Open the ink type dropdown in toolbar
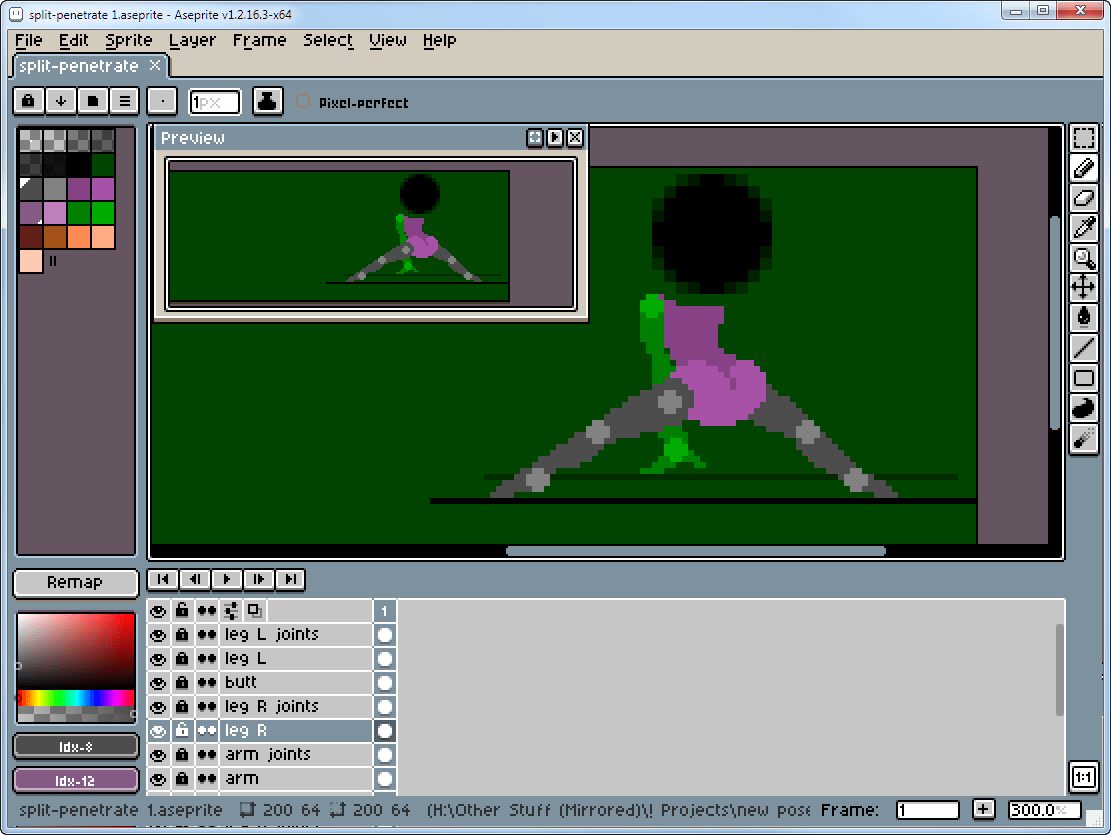The width and height of the screenshot is (1111, 835). click(267, 101)
